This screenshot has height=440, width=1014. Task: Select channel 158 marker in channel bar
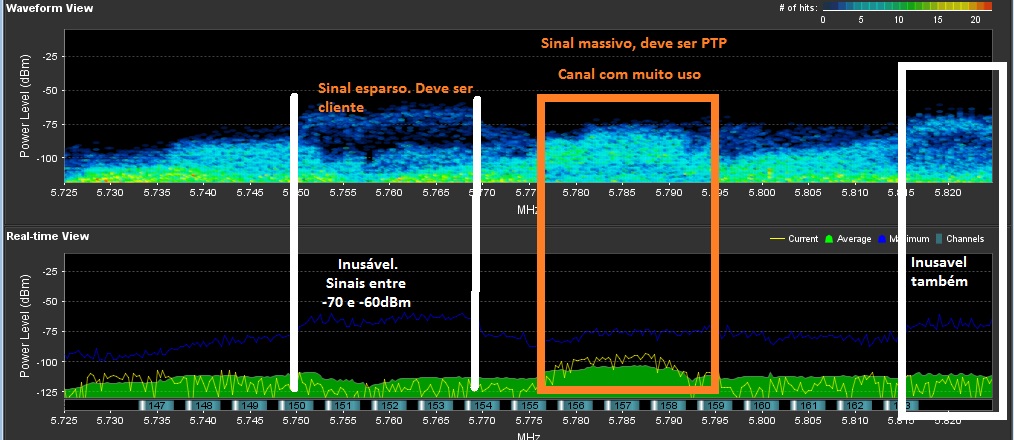click(x=669, y=406)
